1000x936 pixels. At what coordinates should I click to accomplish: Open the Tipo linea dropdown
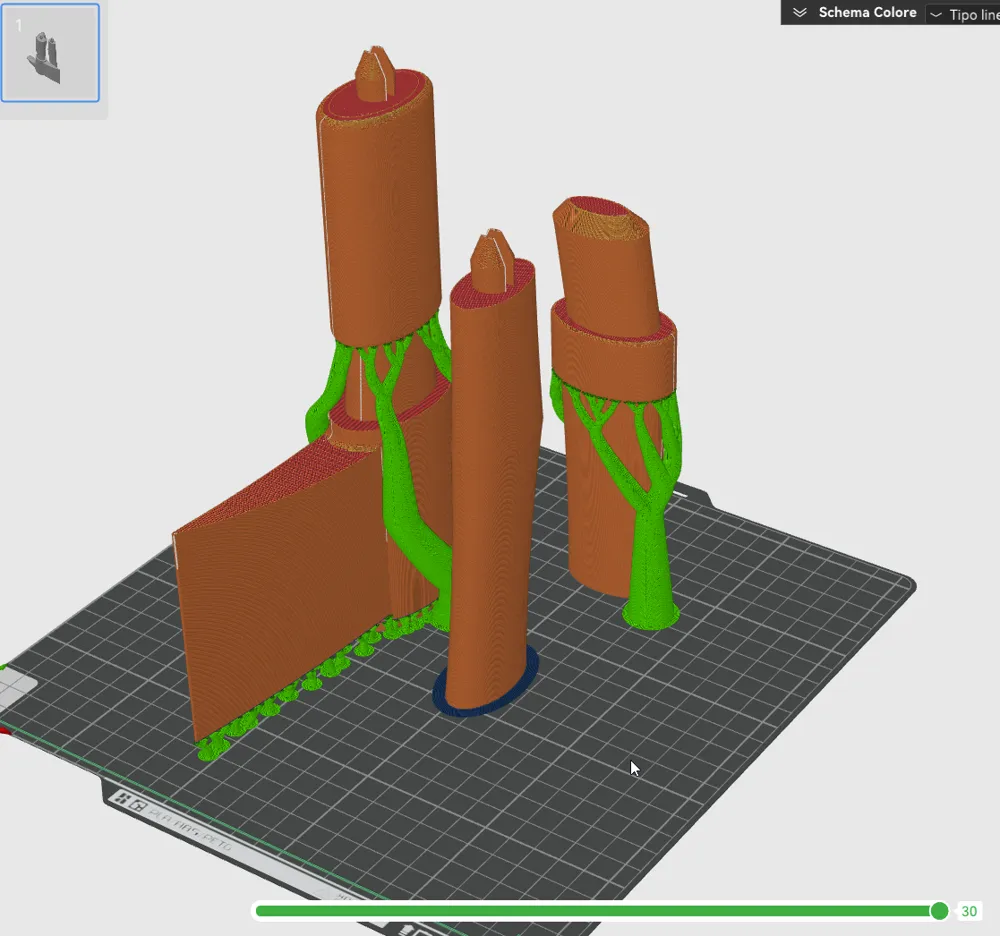pyautogui.click(x=964, y=14)
